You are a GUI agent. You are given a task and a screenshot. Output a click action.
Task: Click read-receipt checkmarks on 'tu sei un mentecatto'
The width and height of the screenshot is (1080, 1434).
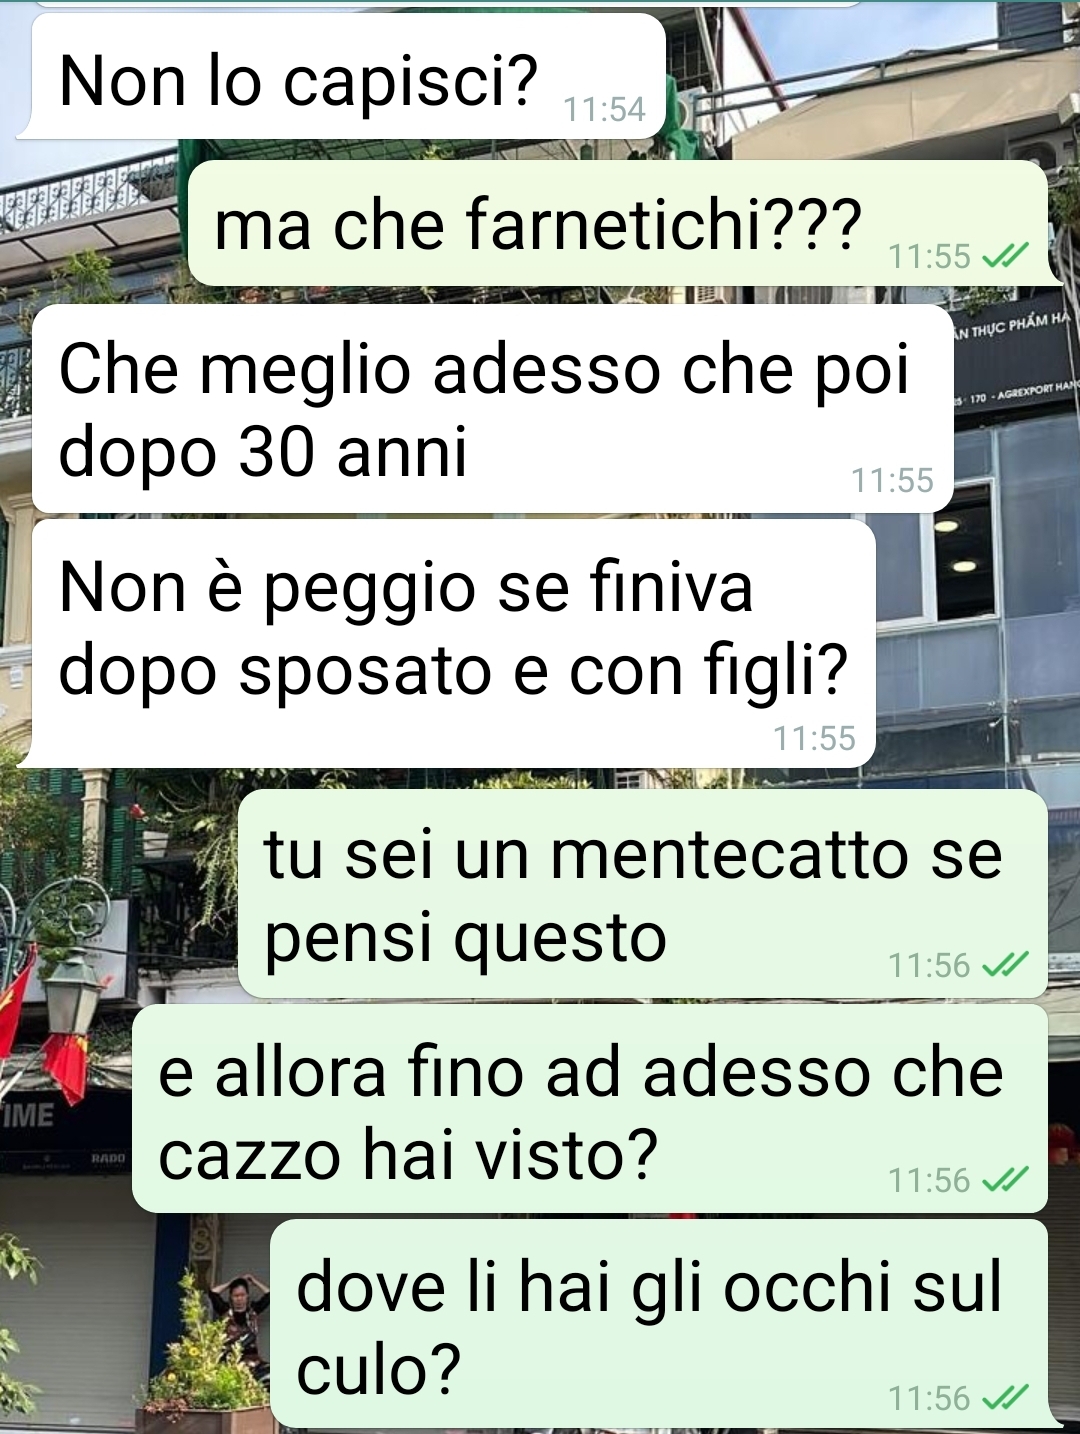coord(1005,965)
